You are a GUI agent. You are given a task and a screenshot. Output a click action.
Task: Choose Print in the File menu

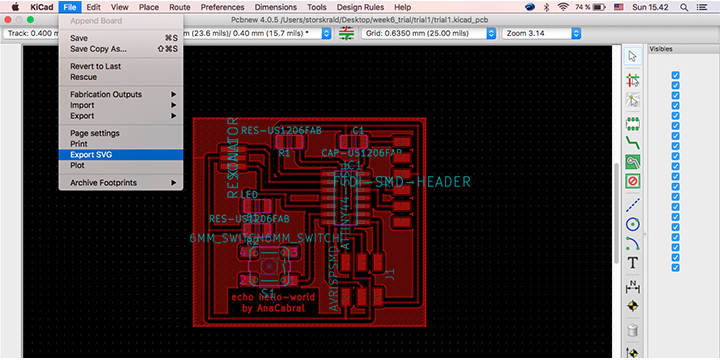coord(121,144)
